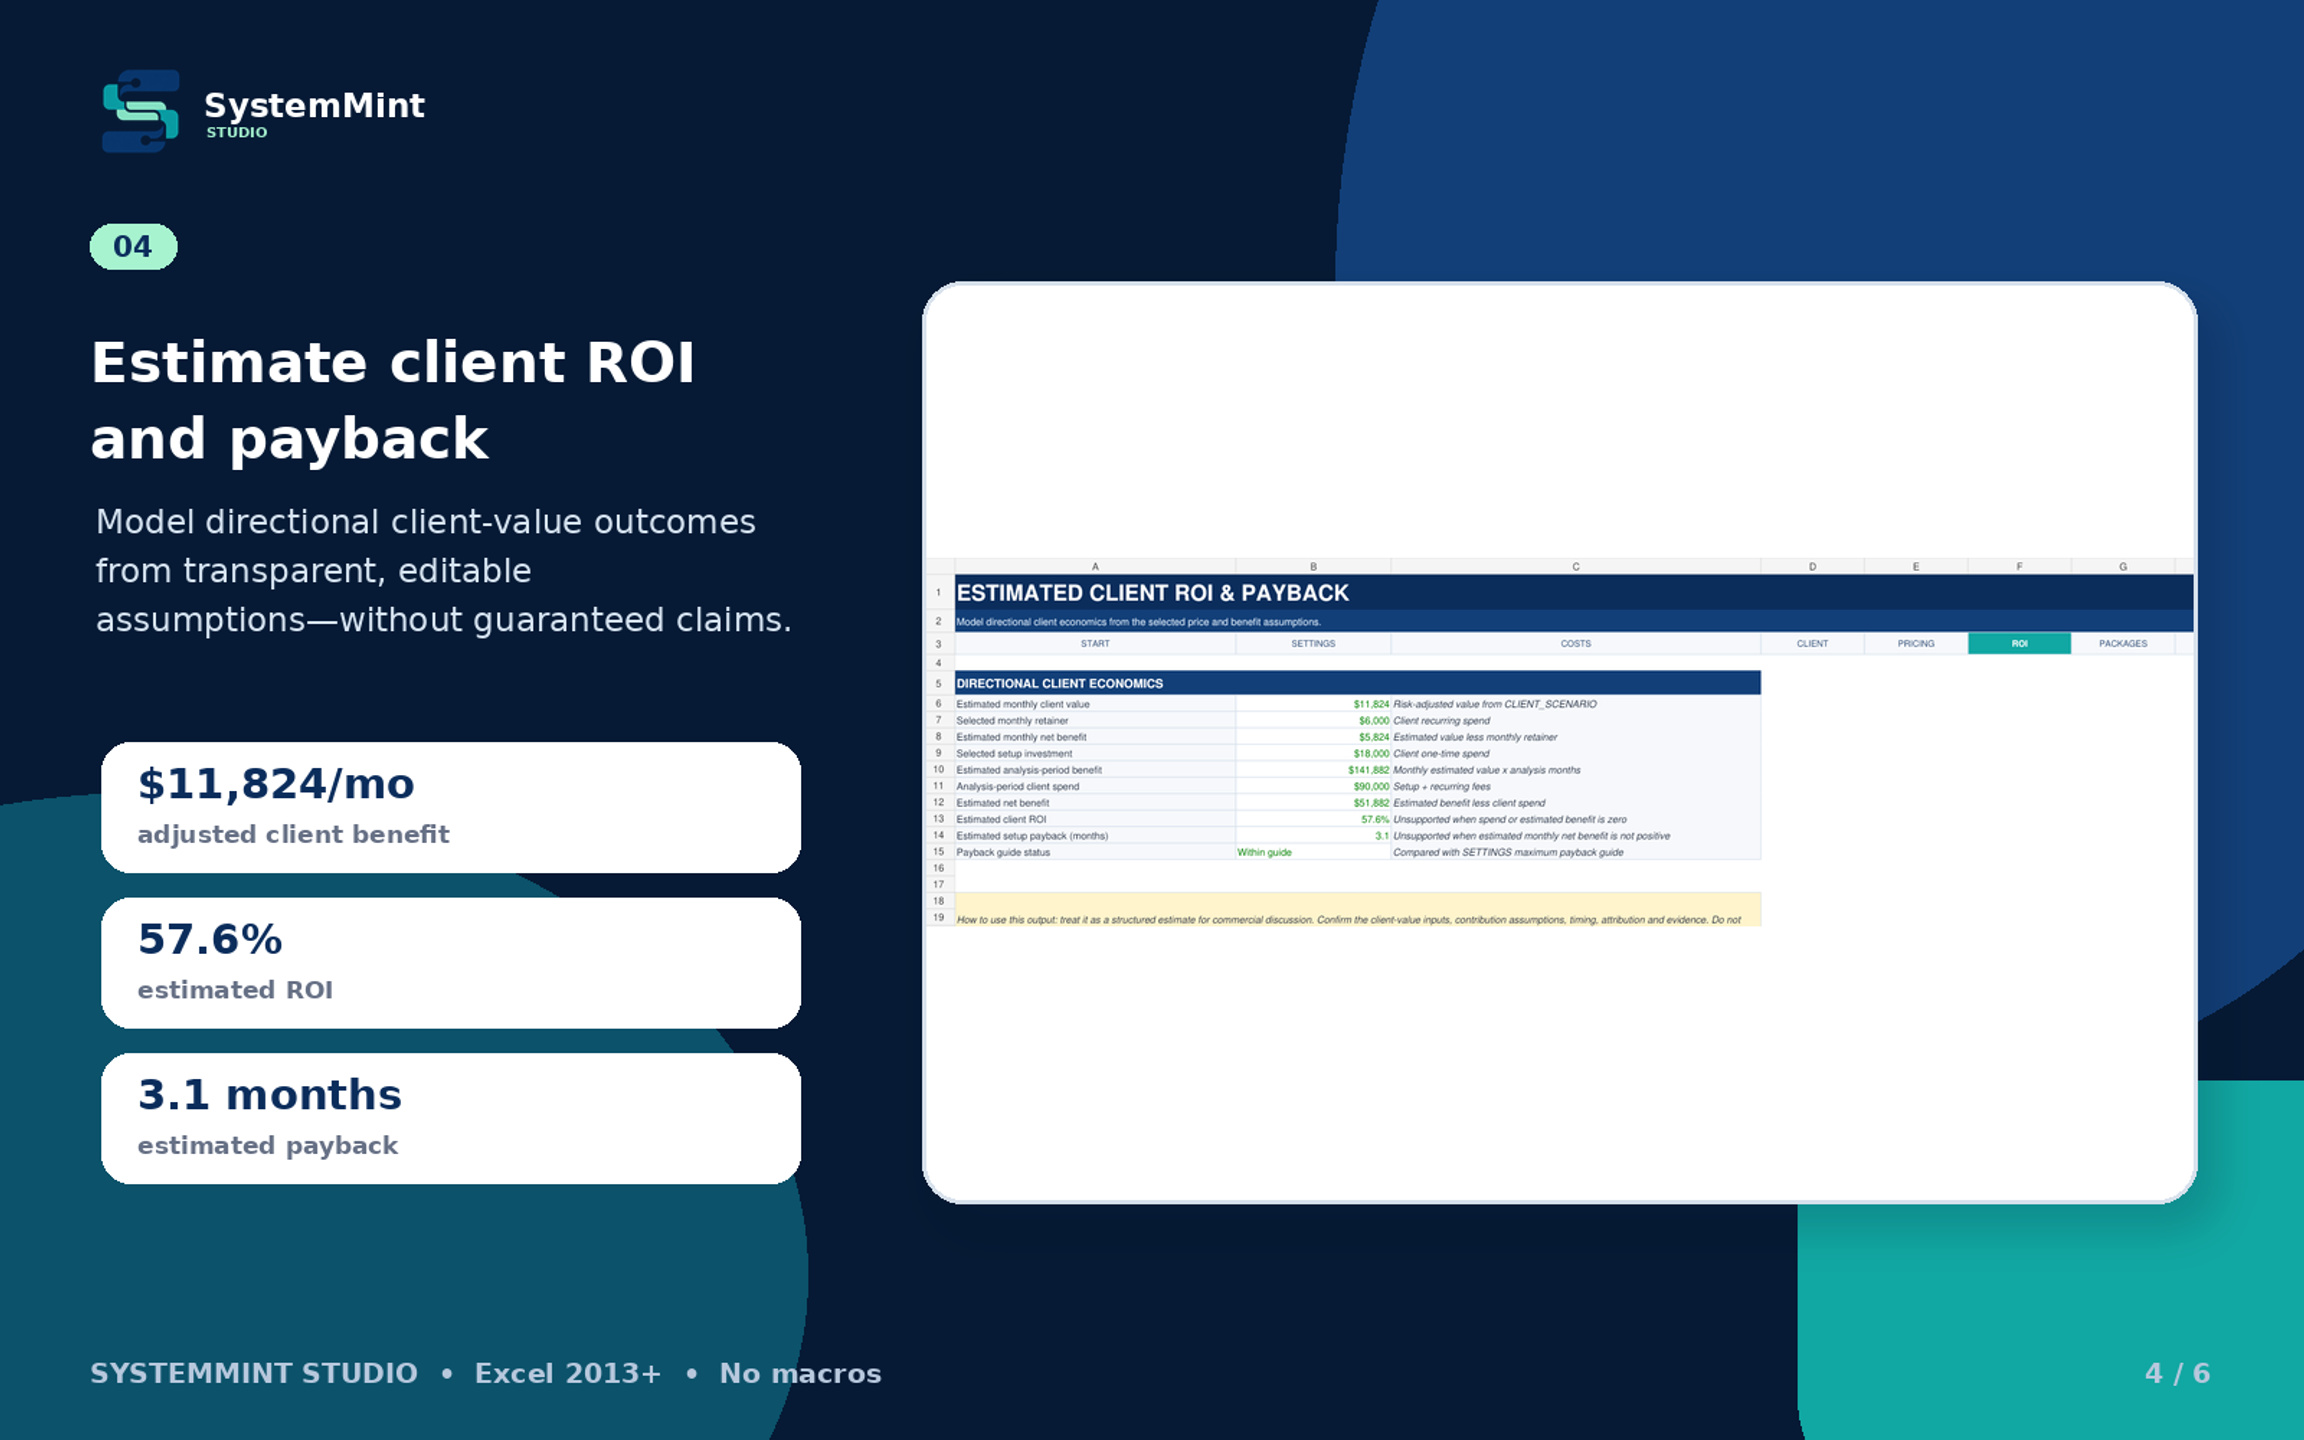Select column B header in the spreadsheet
The image size is (2304, 1440).
[1313, 566]
